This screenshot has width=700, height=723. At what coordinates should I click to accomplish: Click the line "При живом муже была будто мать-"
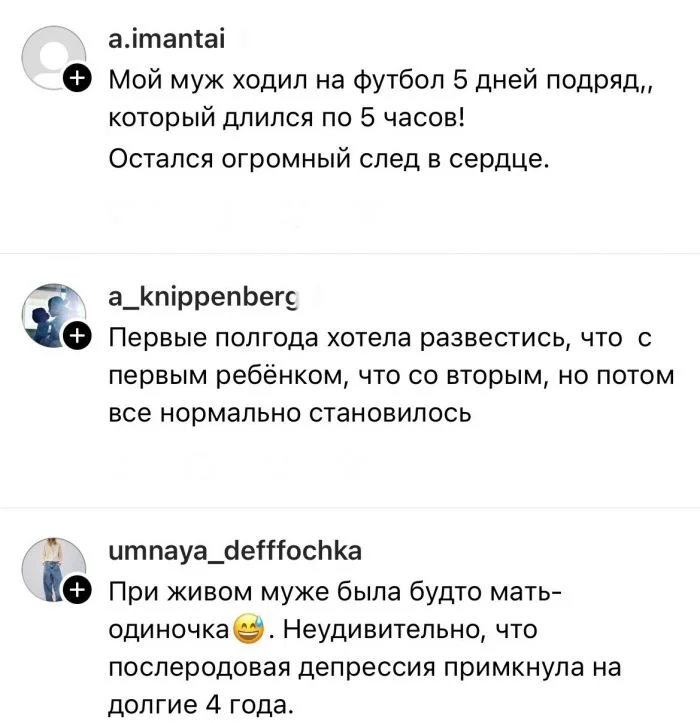click(x=336, y=593)
